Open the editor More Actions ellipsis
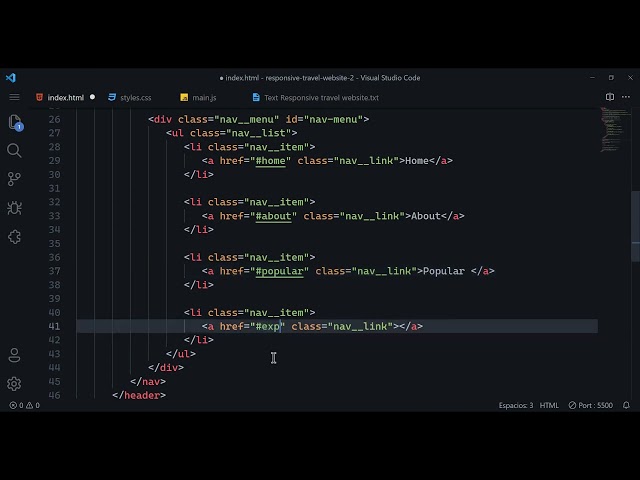 coord(626,97)
